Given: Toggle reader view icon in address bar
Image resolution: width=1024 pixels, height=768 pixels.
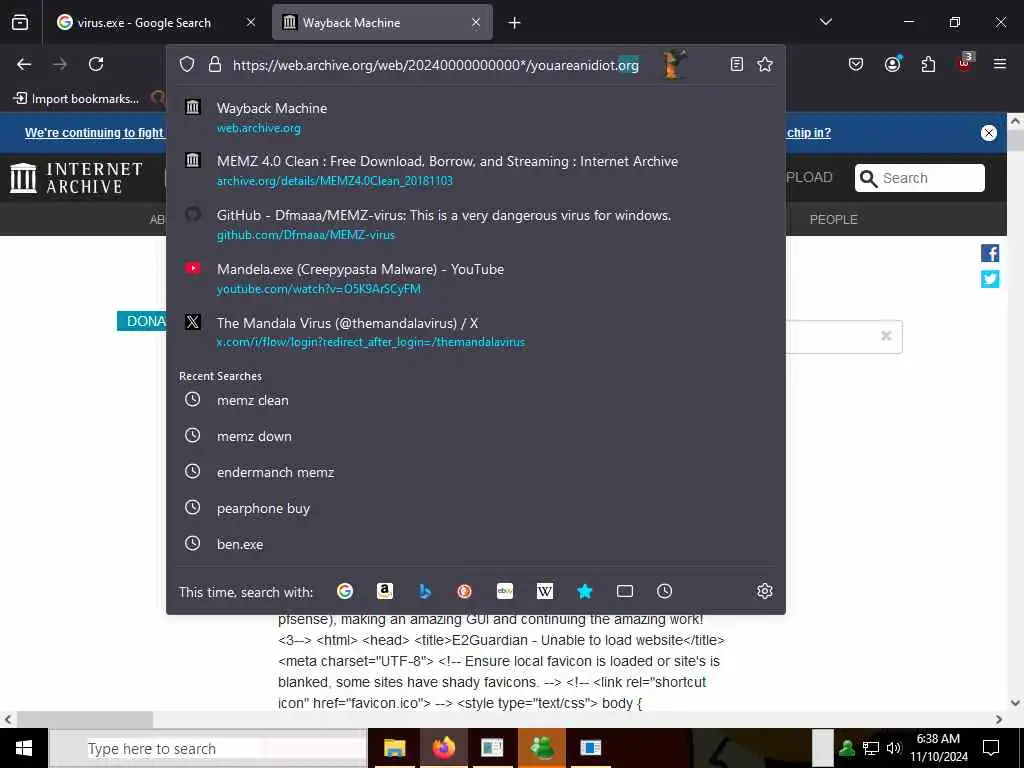Looking at the screenshot, I should click(737, 64).
